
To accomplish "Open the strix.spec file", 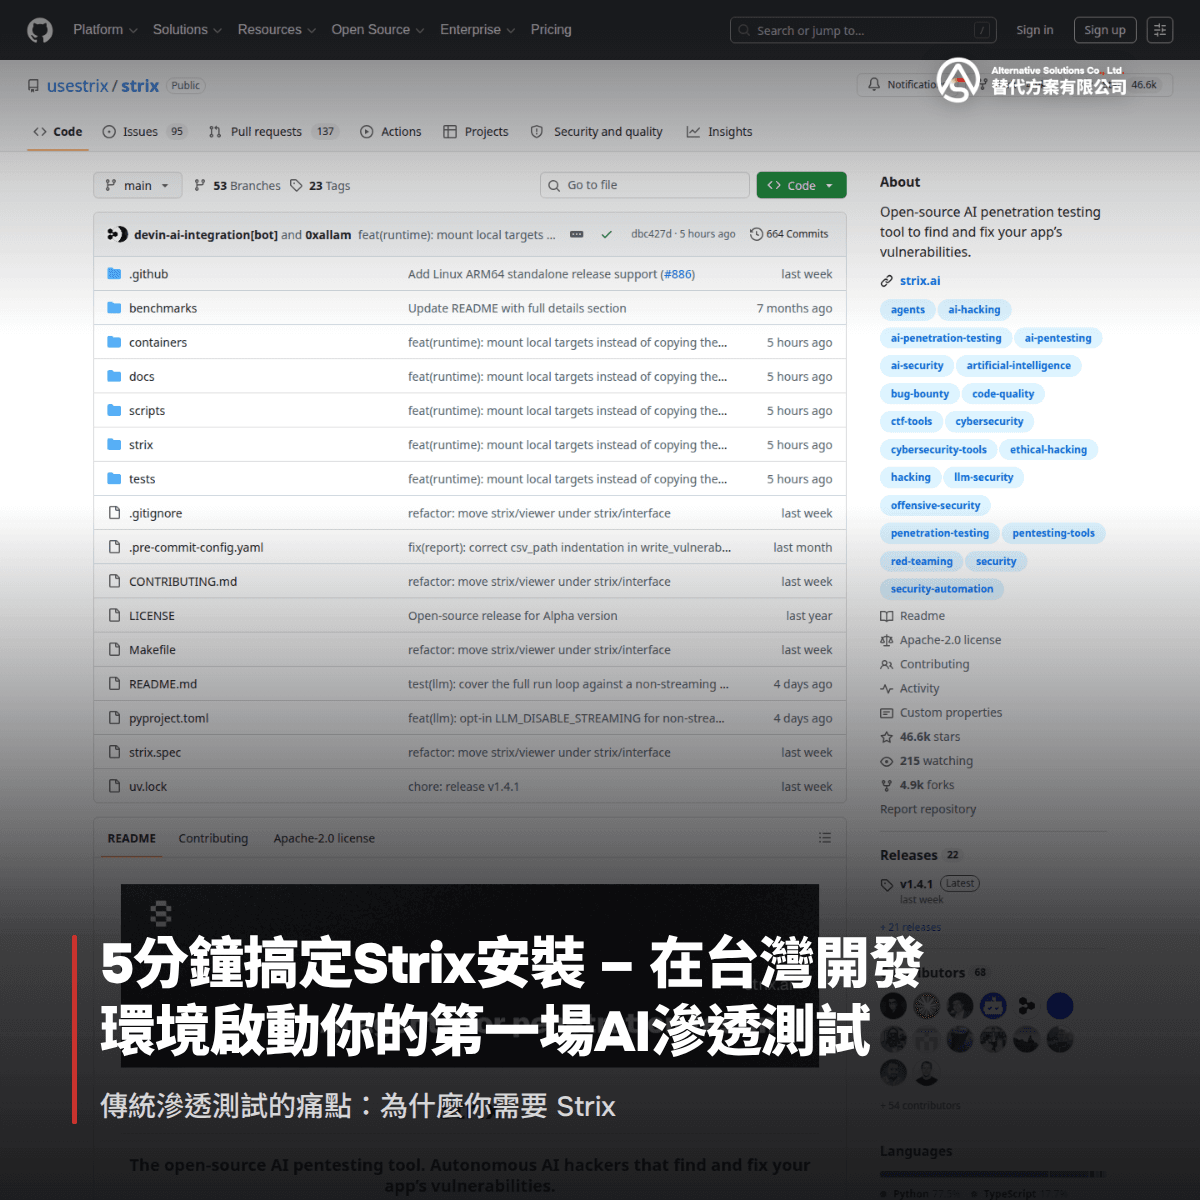I will (x=155, y=752).
